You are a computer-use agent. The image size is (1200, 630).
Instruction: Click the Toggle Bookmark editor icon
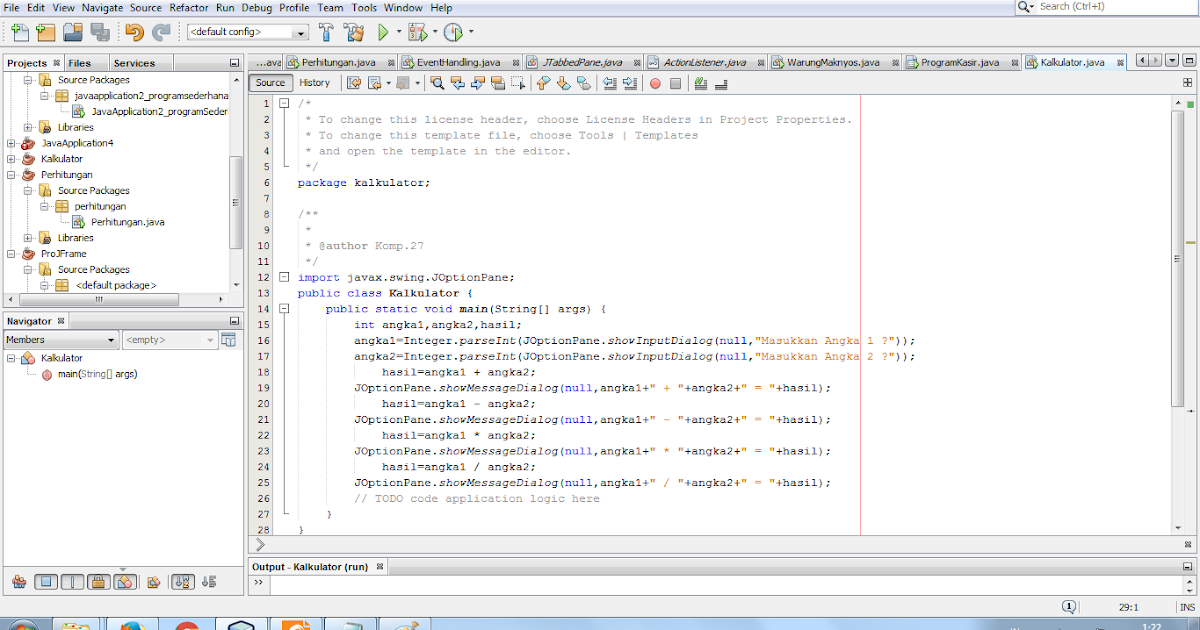pyautogui.click(x=583, y=83)
